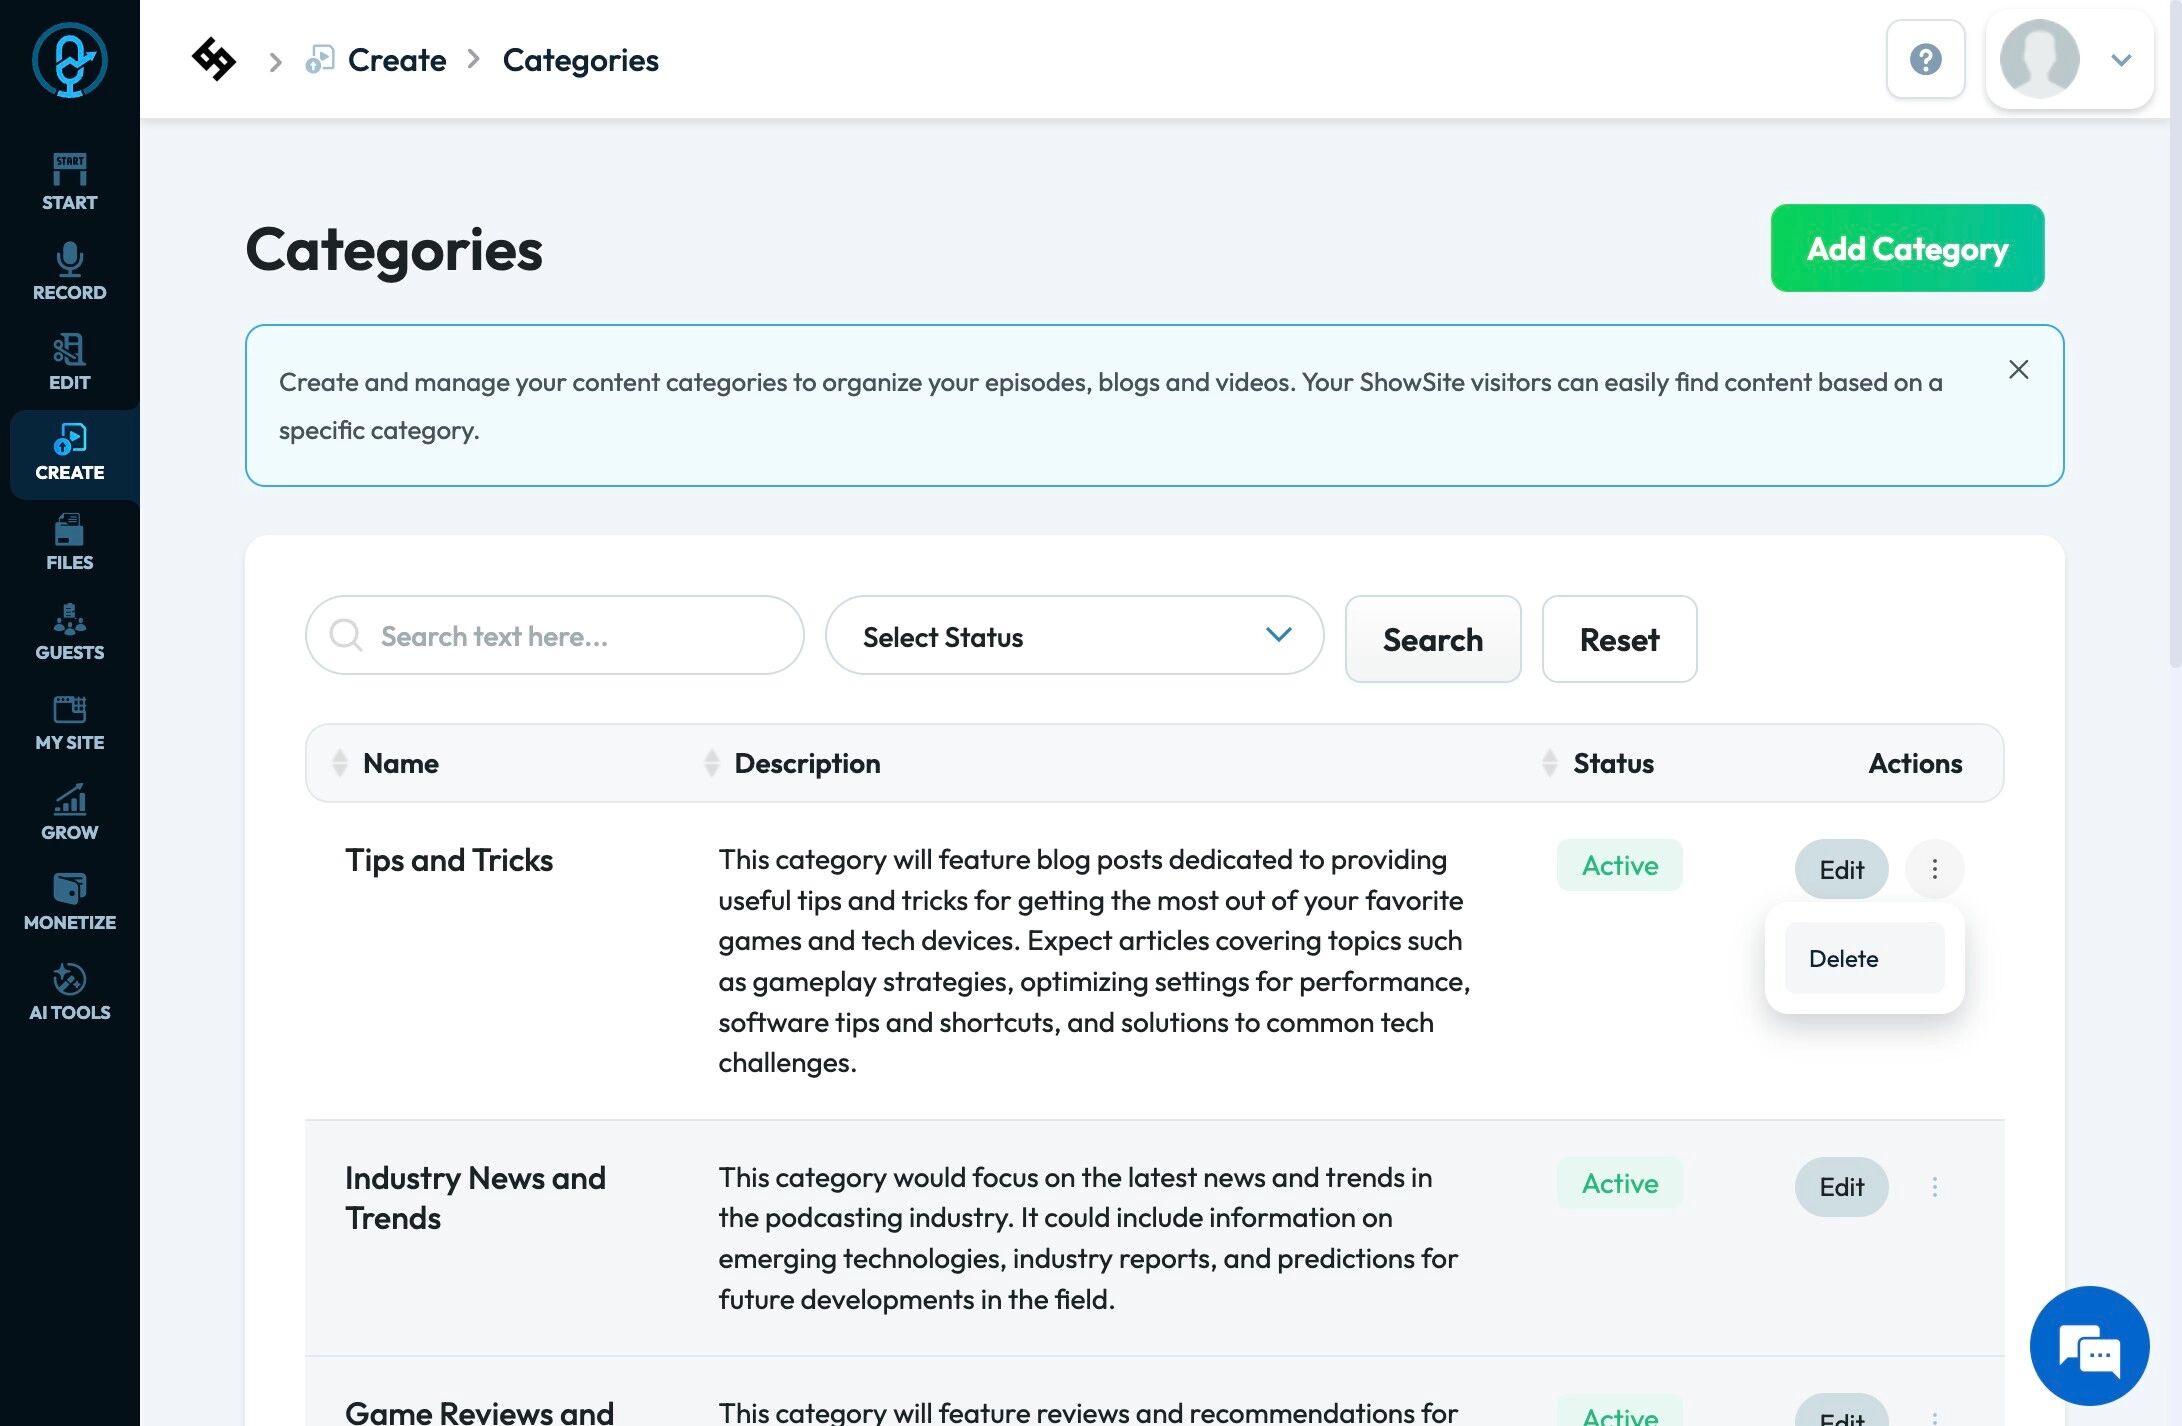Open the AI Tools section
2182x1426 pixels.
click(69, 992)
